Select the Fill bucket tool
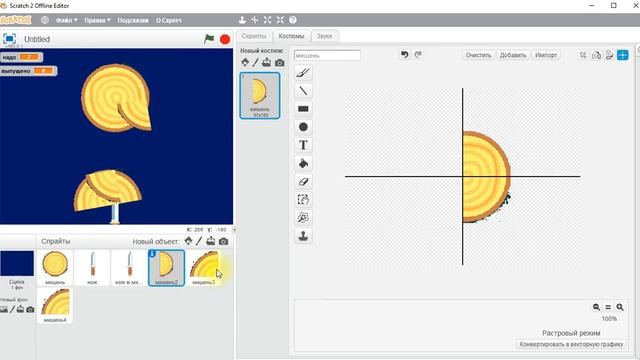 click(303, 163)
